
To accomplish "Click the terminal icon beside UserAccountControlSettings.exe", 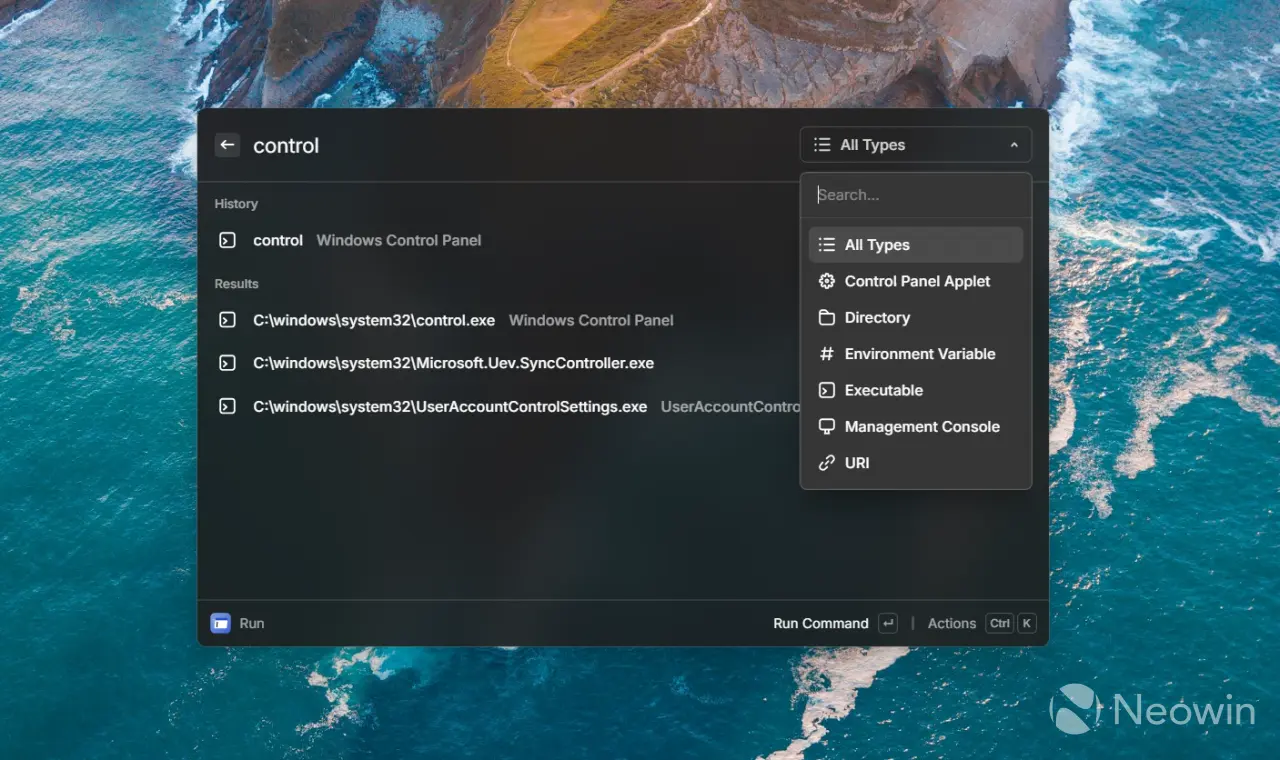I will coord(227,406).
